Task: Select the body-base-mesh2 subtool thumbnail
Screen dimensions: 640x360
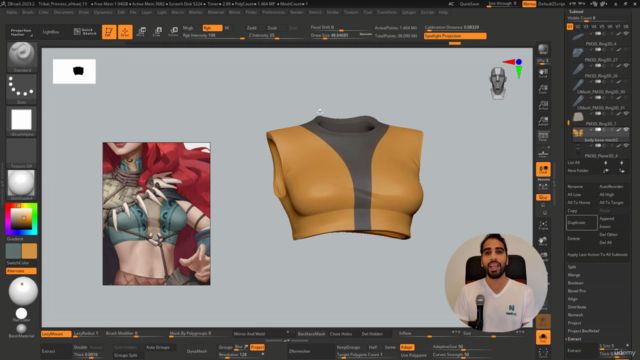Action: click(x=578, y=133)
